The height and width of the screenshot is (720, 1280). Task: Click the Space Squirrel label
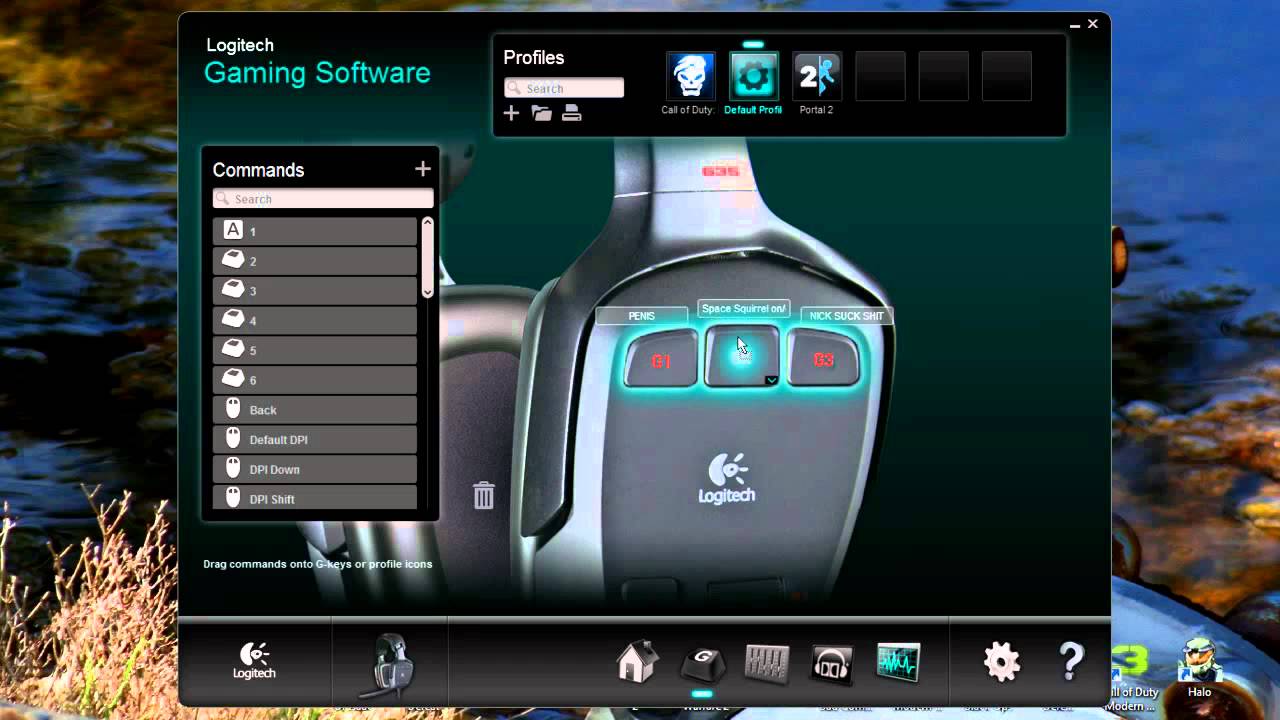743,309
